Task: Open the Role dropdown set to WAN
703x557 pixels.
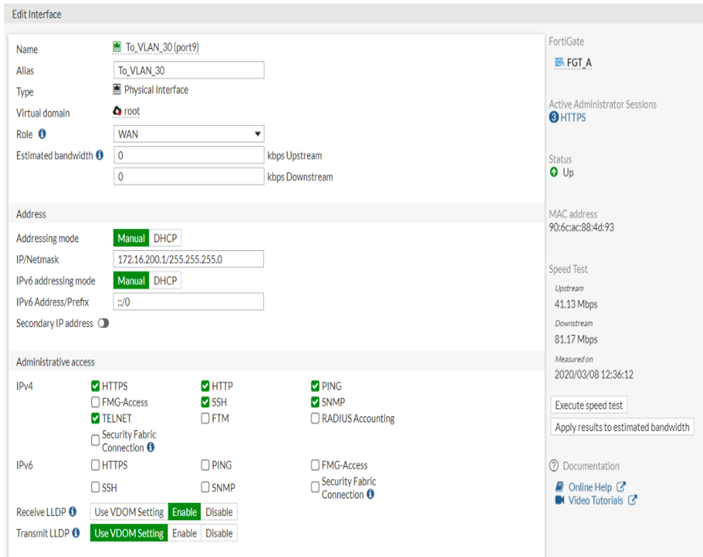Action: click(189, 134)
